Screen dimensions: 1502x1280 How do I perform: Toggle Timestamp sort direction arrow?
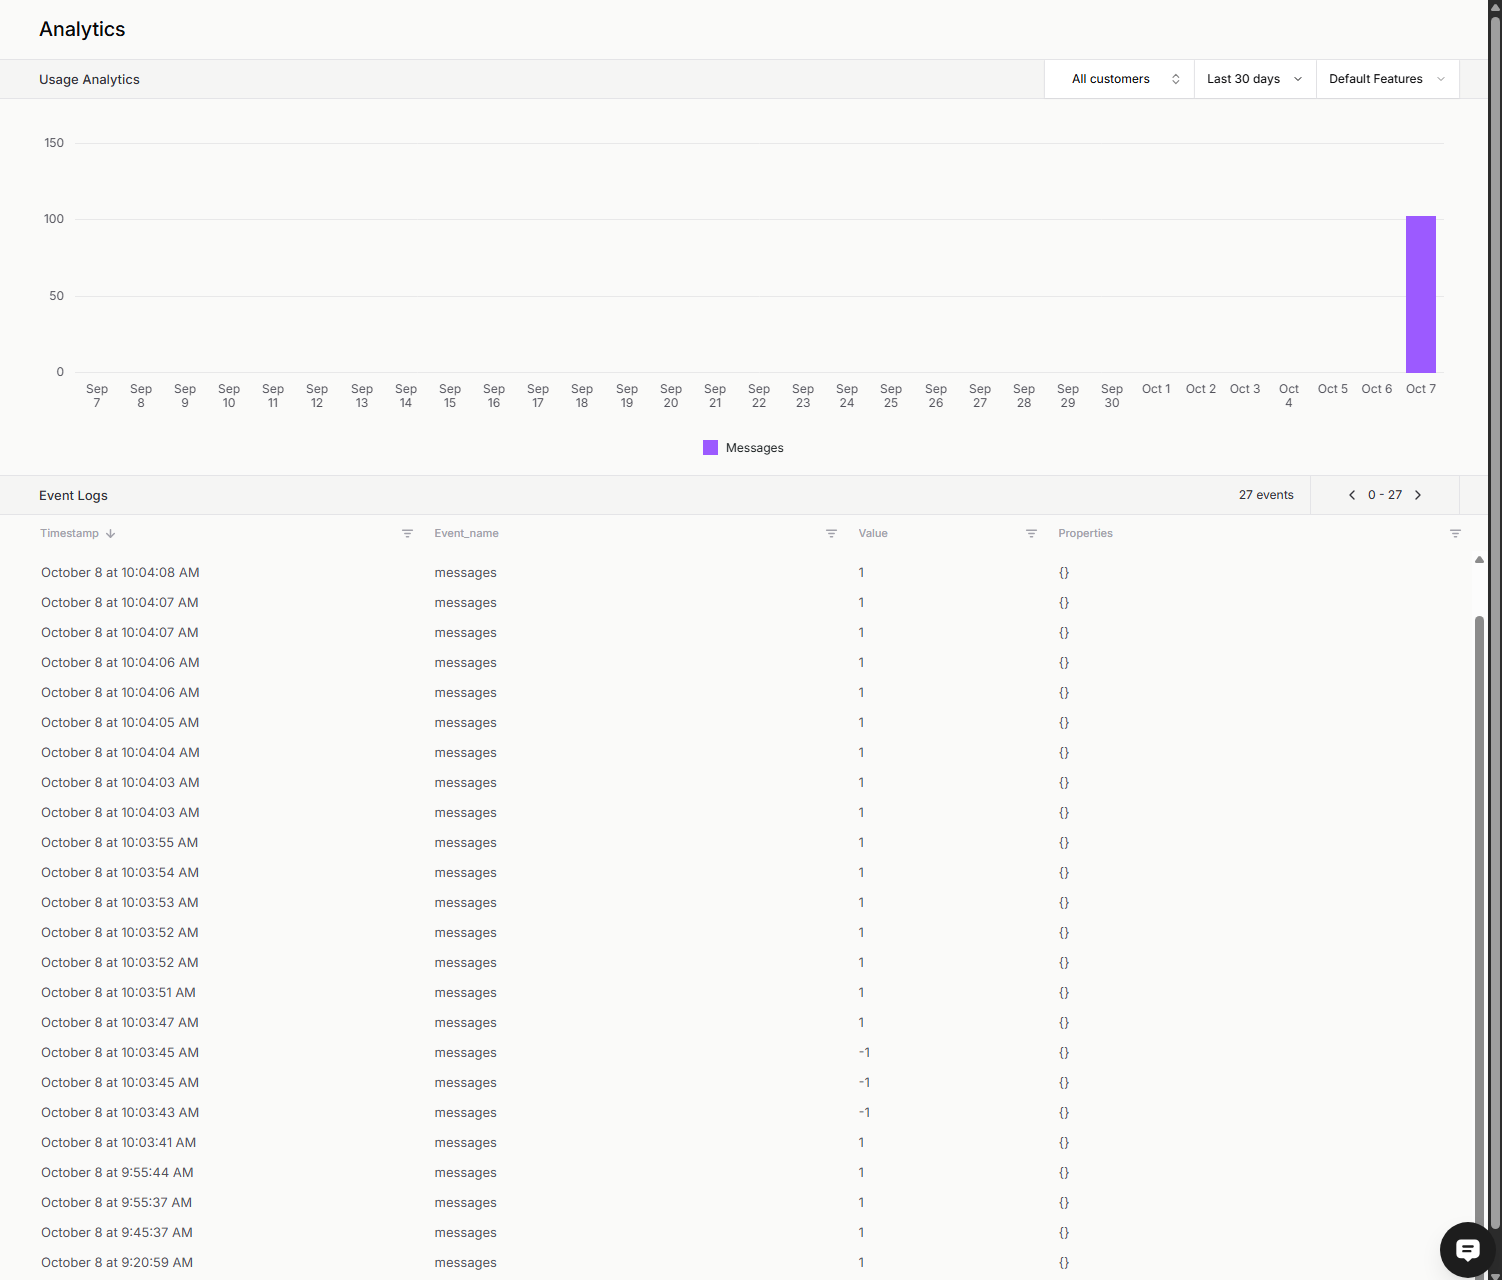[x=111, y=534]
